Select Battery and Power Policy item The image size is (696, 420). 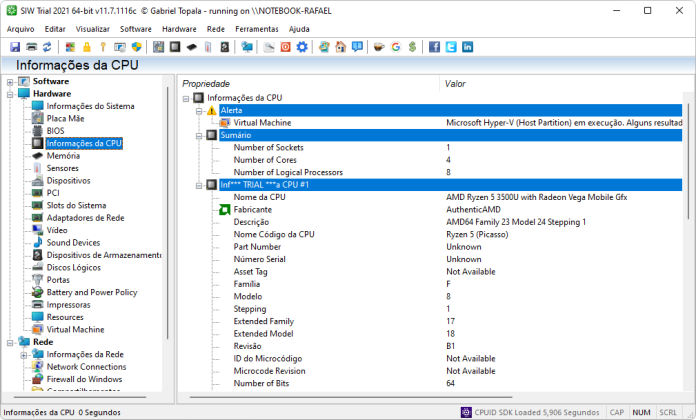click(x=92, y=293)
